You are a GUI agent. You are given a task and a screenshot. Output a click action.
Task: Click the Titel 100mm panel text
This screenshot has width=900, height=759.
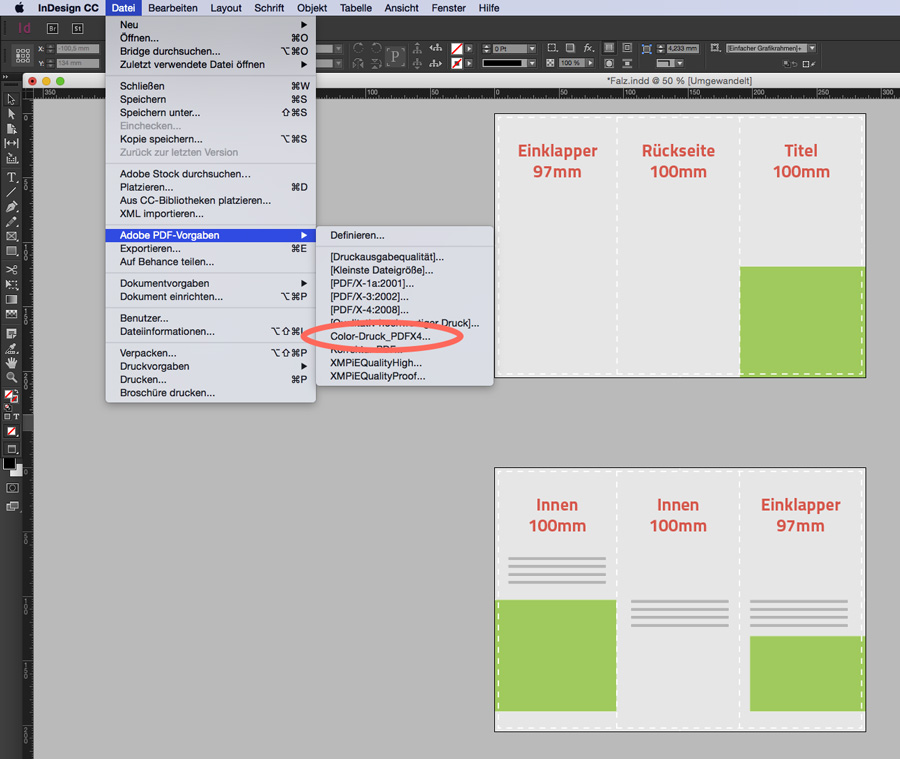(801, 161)
